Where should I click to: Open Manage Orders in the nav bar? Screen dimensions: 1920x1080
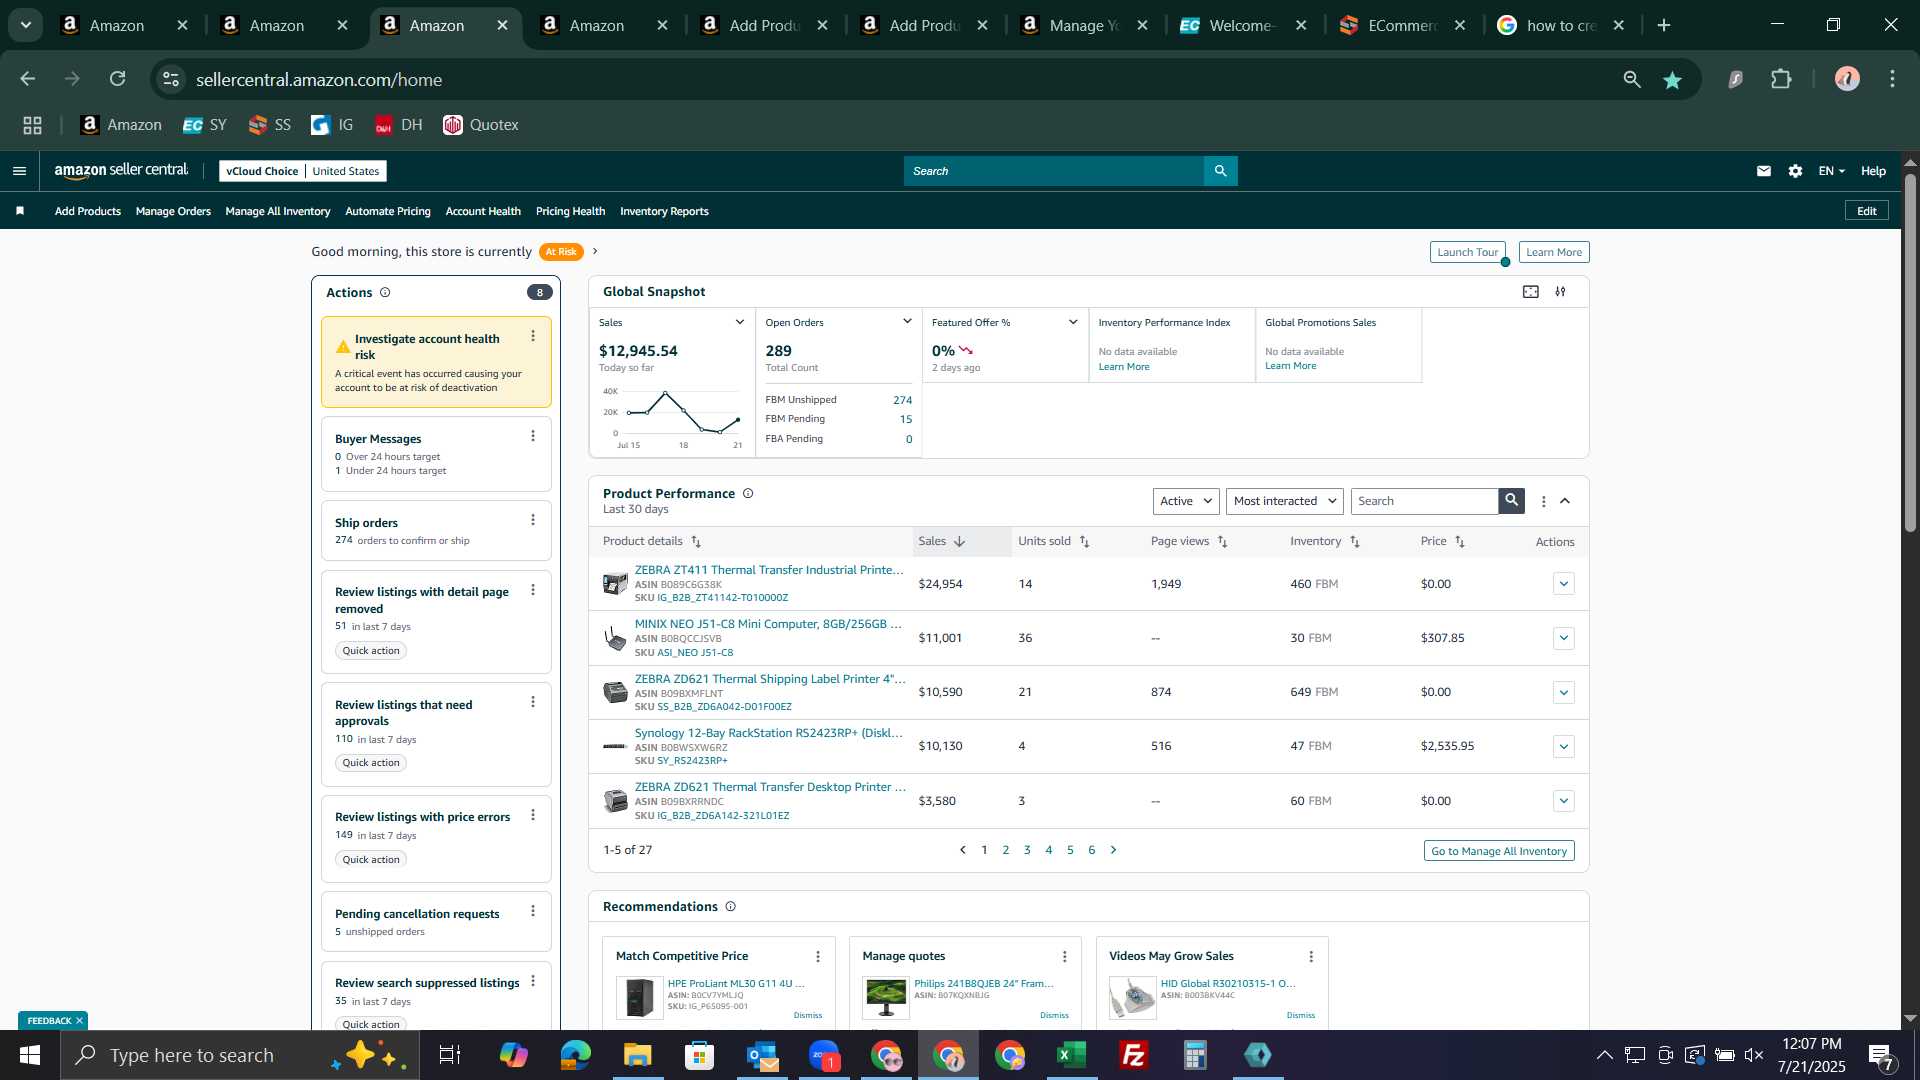[173, 211]
